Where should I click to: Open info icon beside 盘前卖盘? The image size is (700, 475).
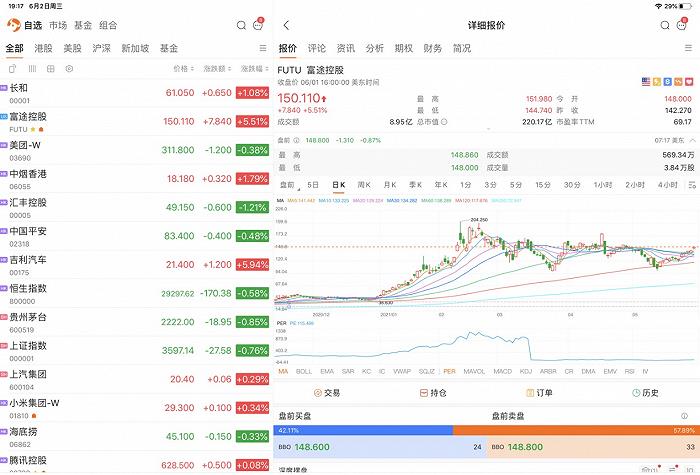click(x=684, y=416)
